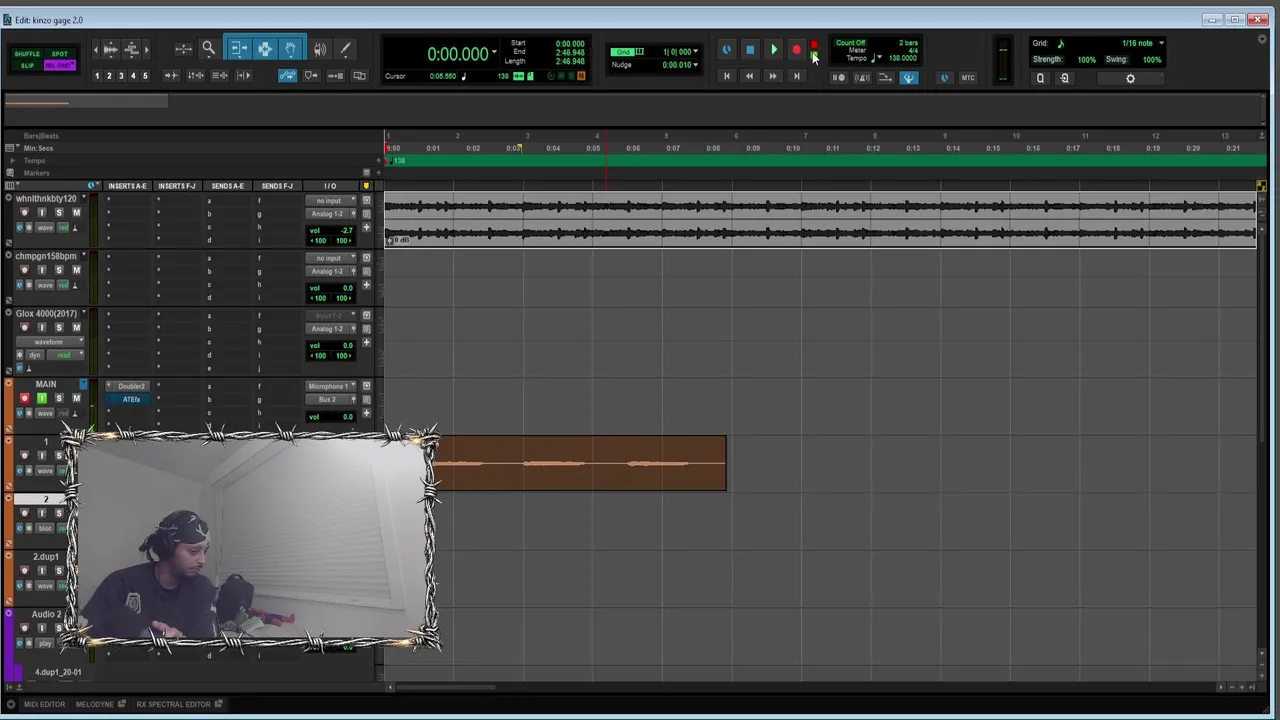
Task: Mute the Glox 4000(2017) track
Action: tap(76, 328)
